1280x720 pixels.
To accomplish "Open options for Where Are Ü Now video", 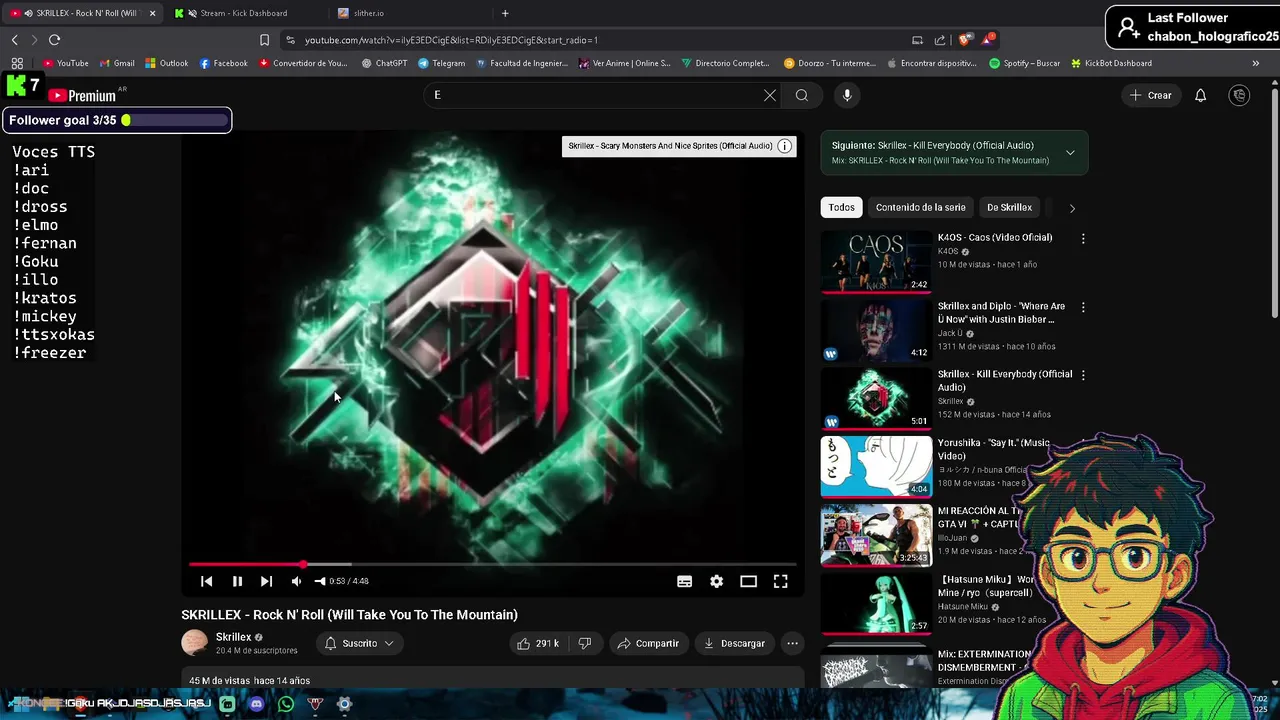I will point(1082,307).
